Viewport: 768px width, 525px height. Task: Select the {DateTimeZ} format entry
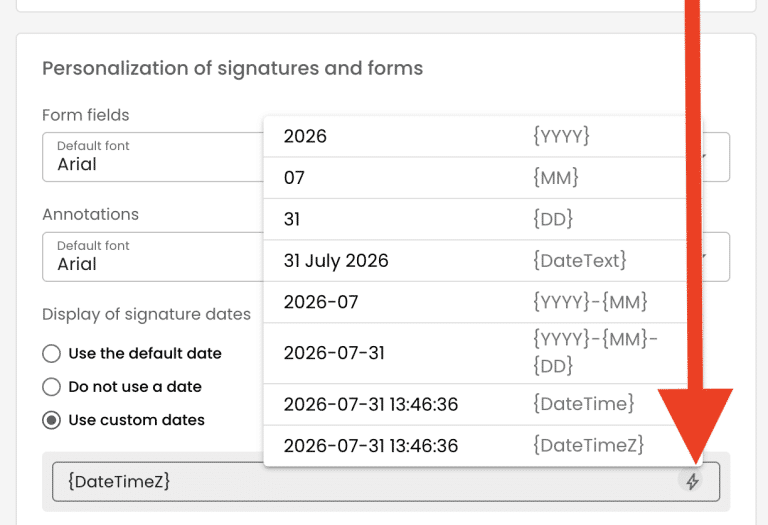pyautogui.click(x=474, y=446)
